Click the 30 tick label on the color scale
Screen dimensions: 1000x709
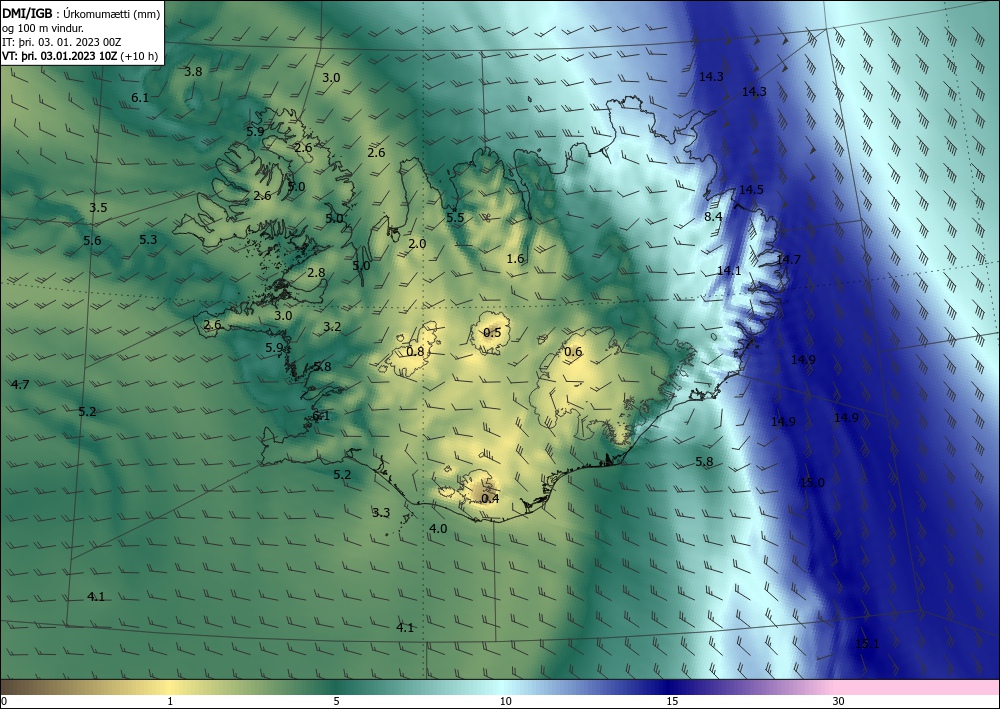pyautogui.click(x=839, y=701)
